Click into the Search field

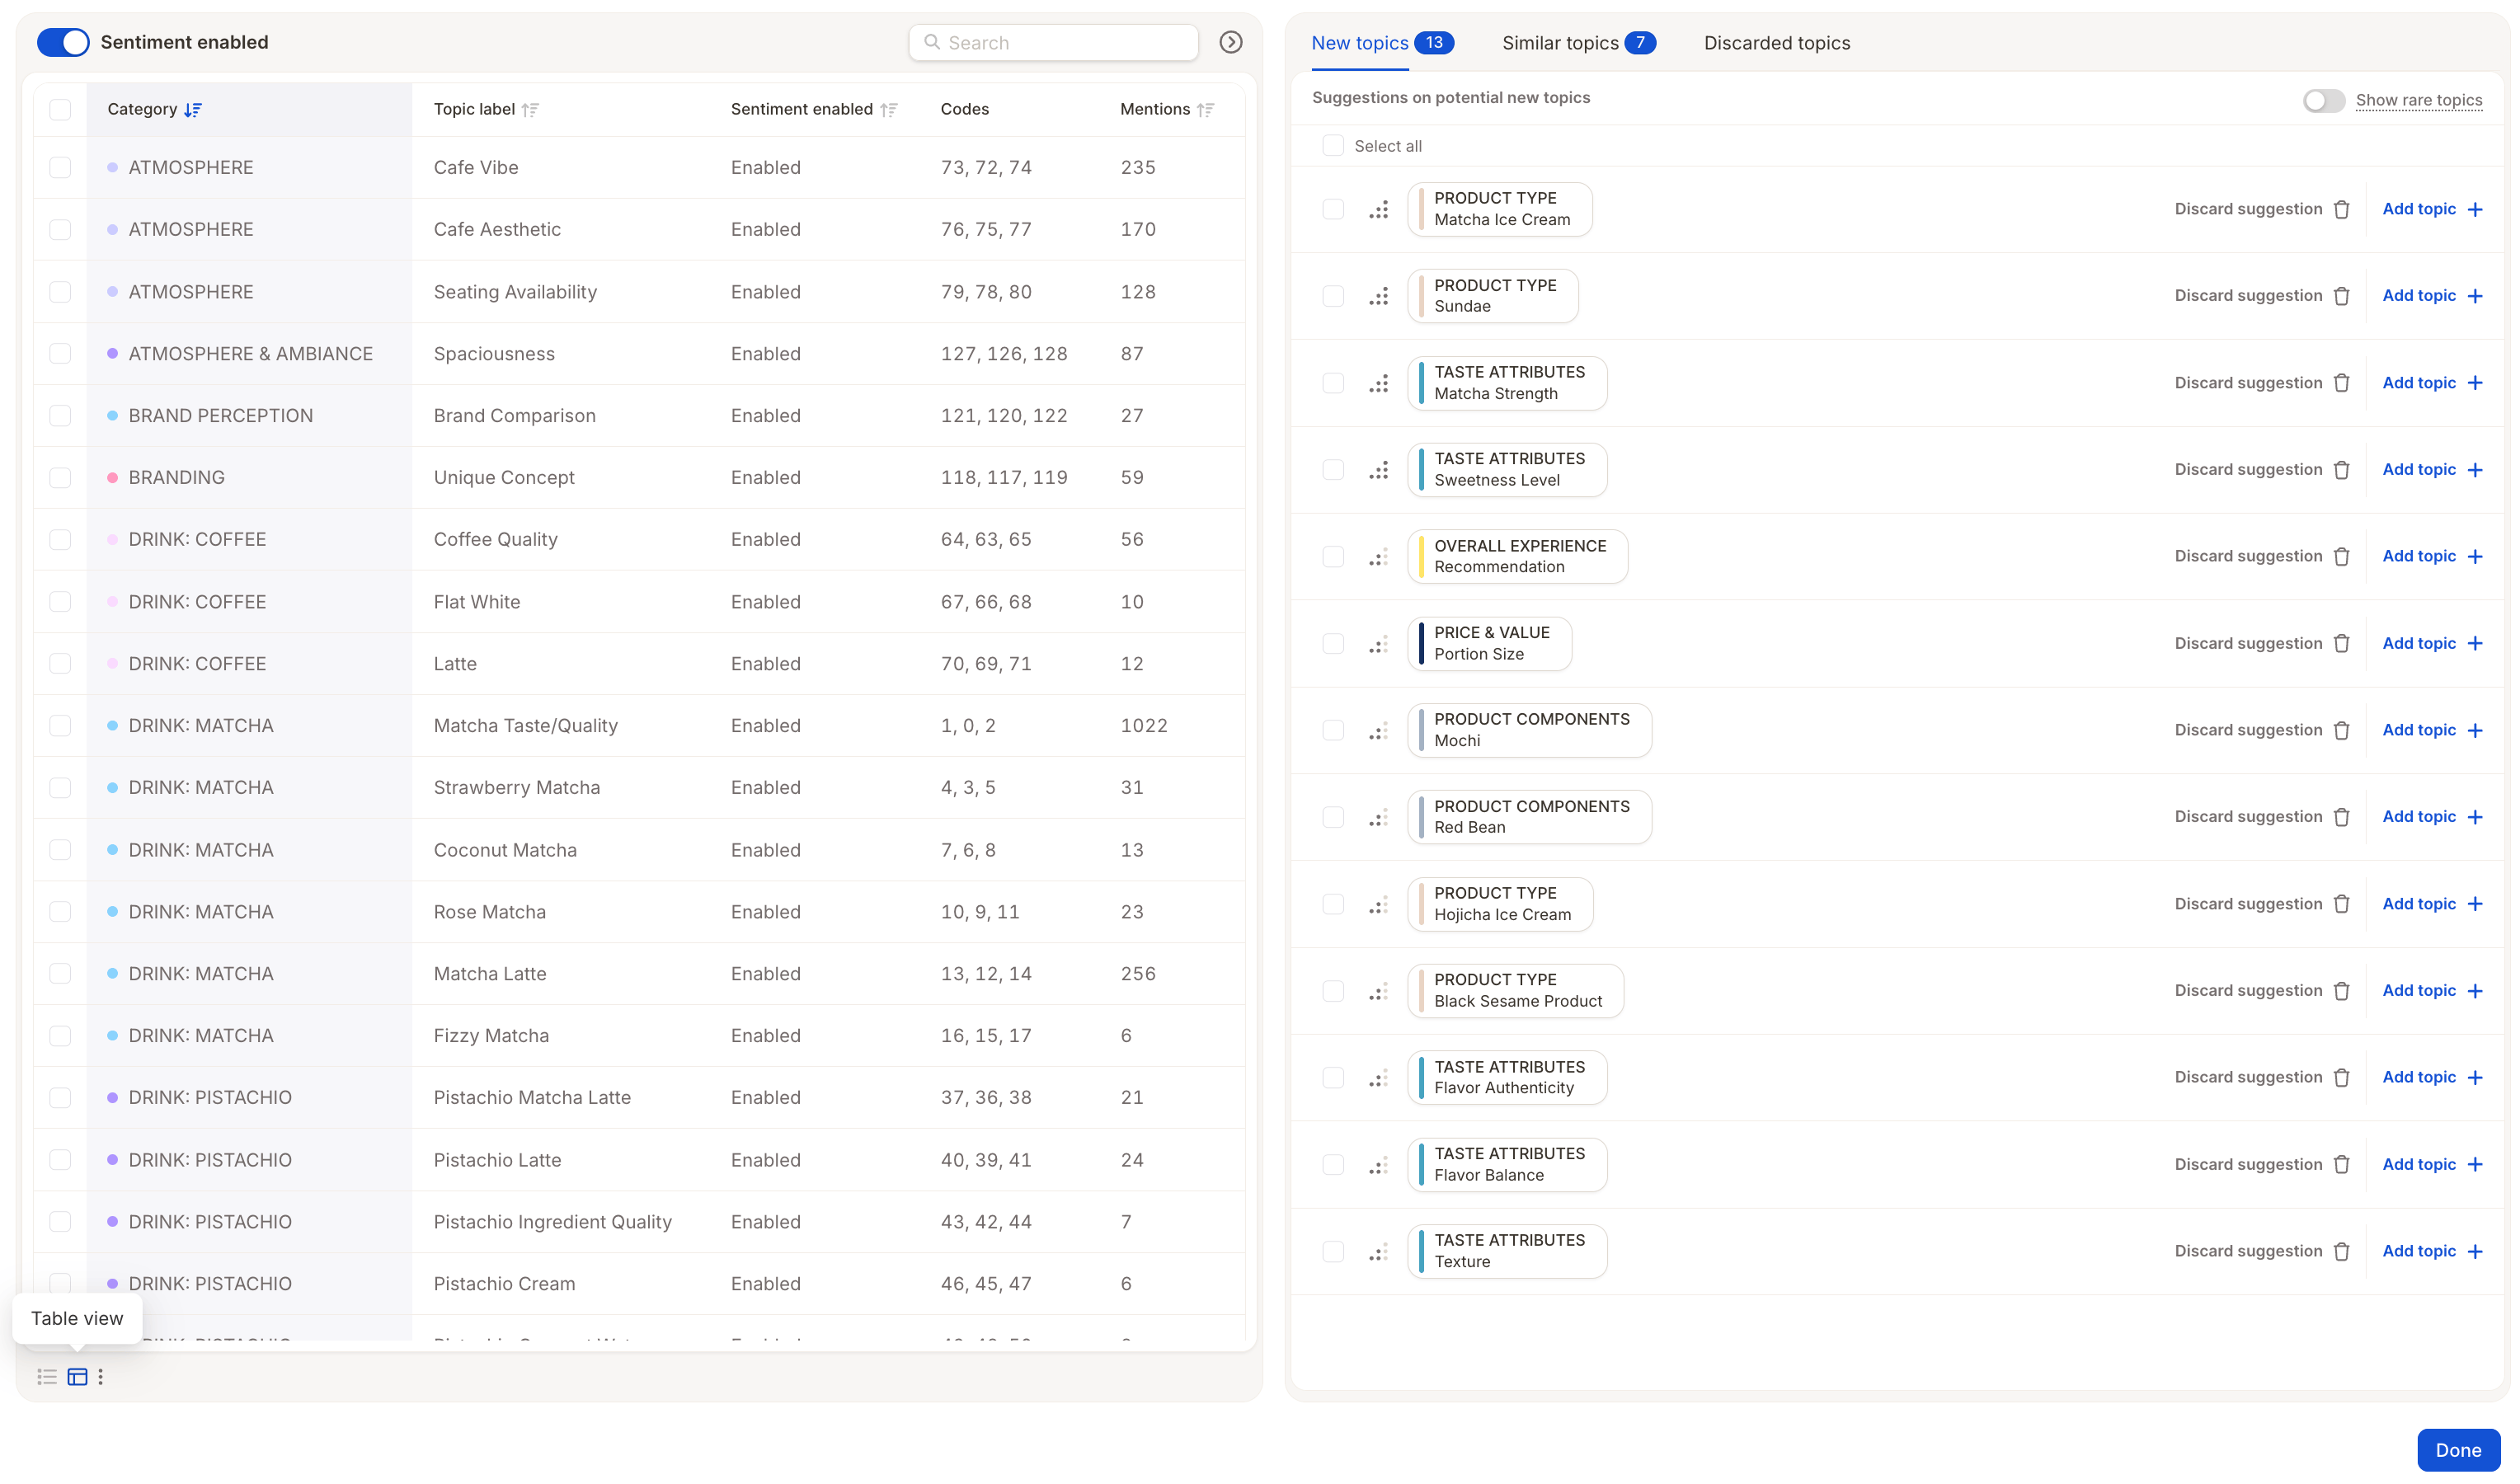[1053, 42]
